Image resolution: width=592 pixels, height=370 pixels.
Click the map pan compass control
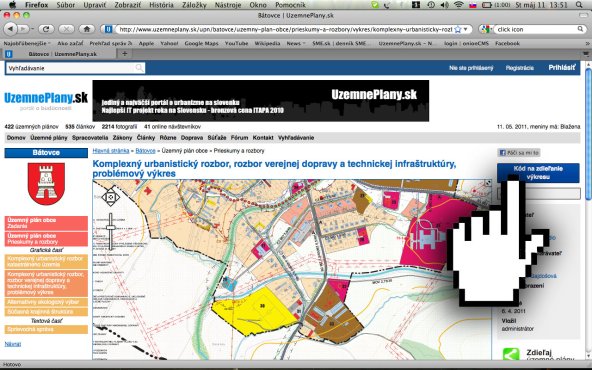coord(110,197)
